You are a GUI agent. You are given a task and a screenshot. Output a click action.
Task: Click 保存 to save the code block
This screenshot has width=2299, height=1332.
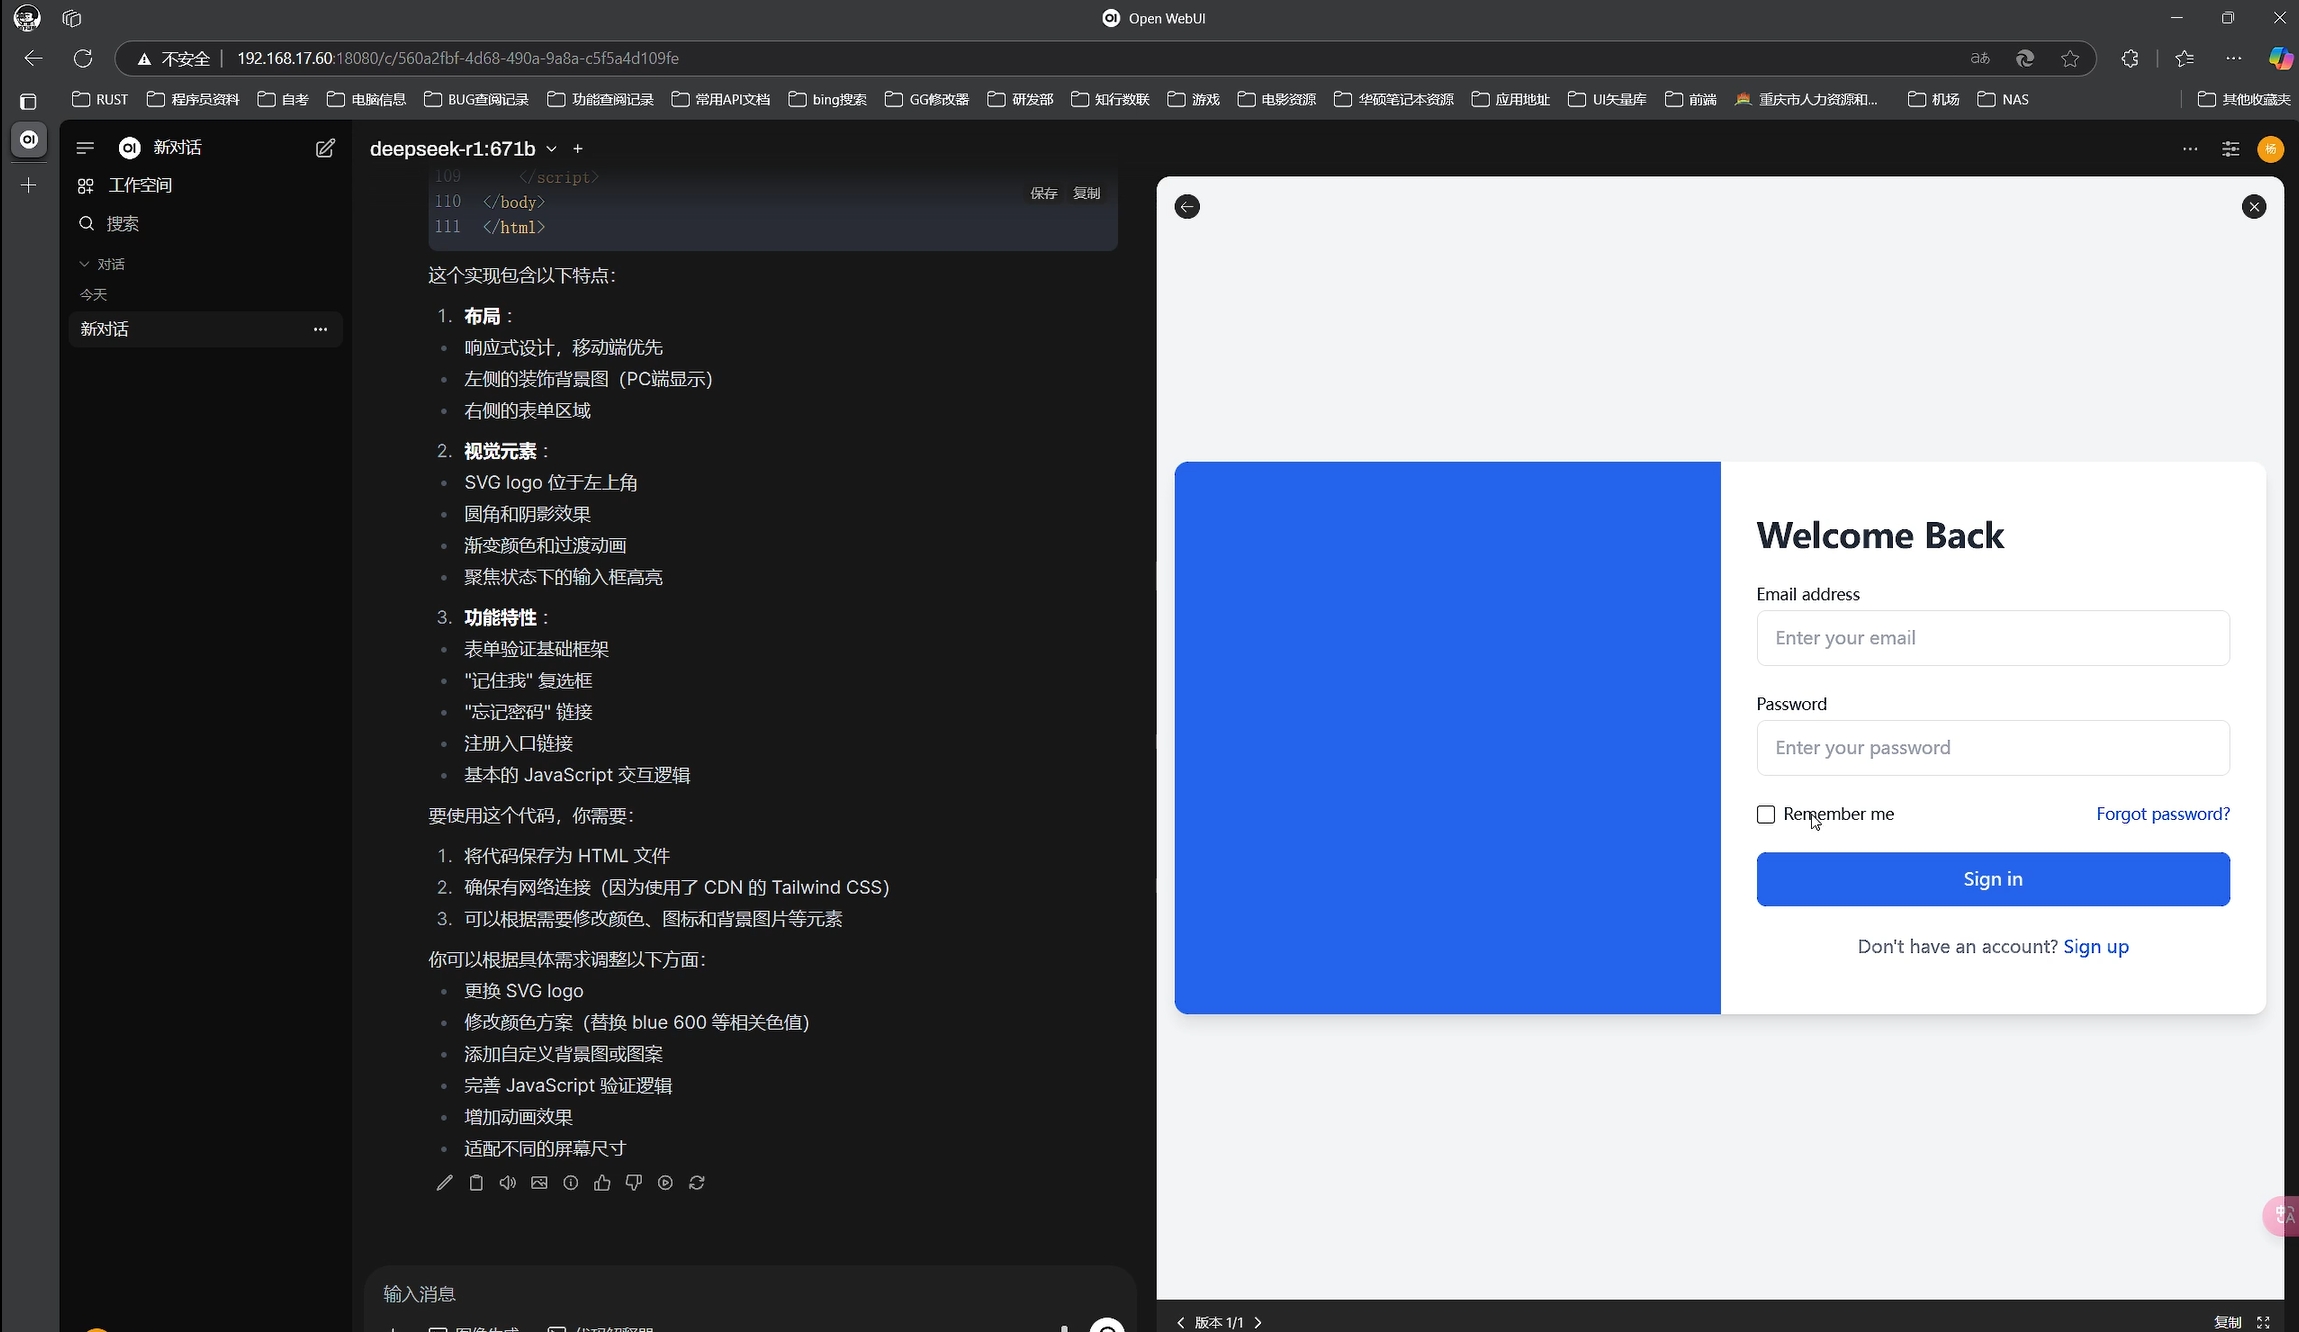[1044, 193]
